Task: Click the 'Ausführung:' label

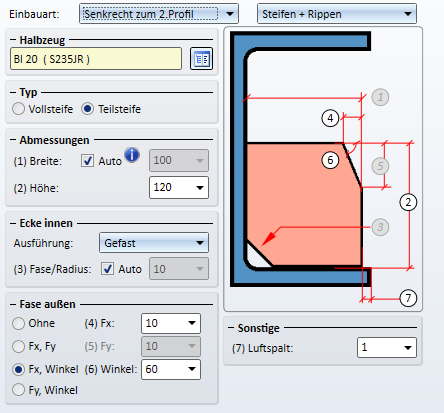Action: coord(43,243)
